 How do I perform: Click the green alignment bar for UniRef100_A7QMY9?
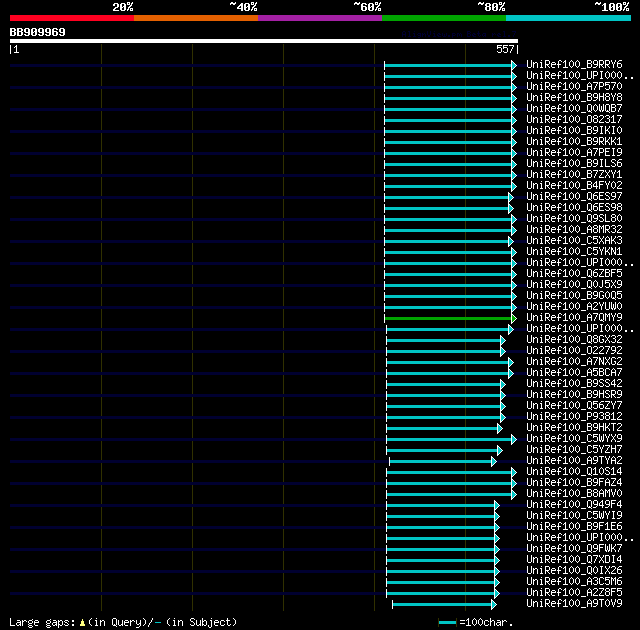point(451,318)
